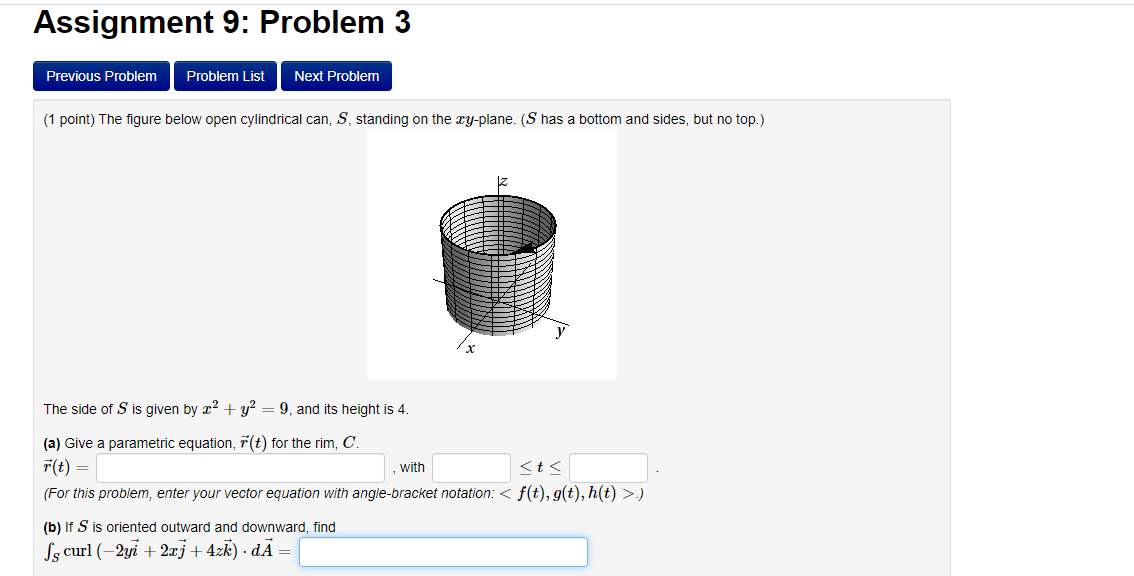Open the Problem List

click(224, 75)
